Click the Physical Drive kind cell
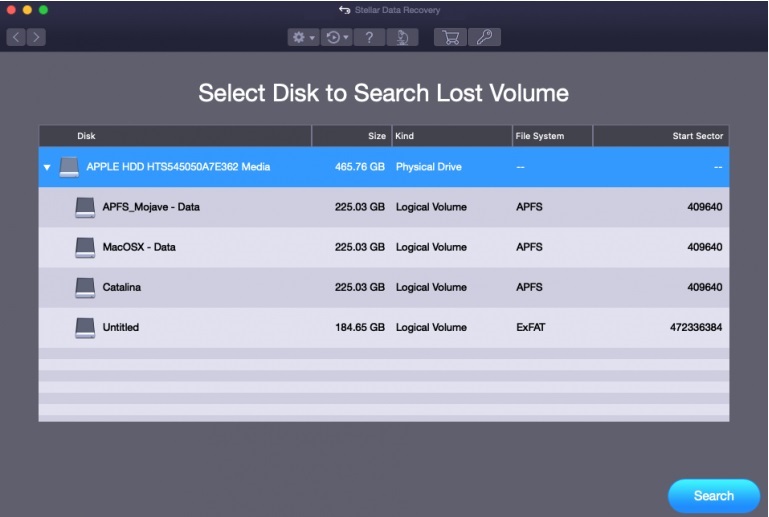Viewport: 769px width, 517px height. click(x=429, y=167)
